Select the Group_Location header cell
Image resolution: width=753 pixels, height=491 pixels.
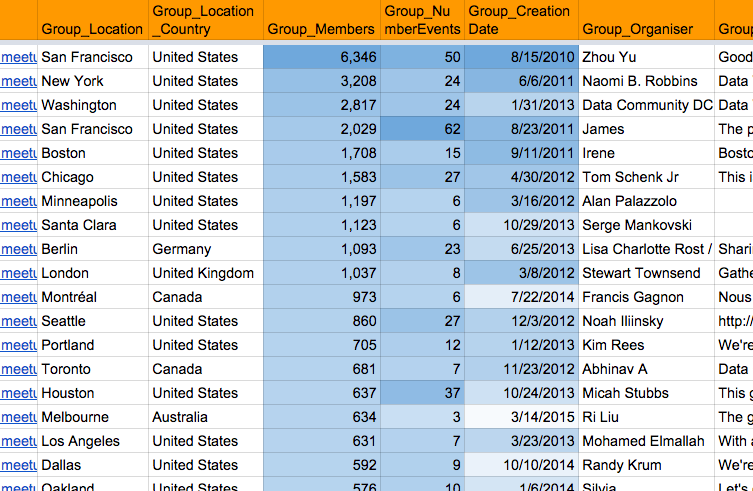(92, 29)
